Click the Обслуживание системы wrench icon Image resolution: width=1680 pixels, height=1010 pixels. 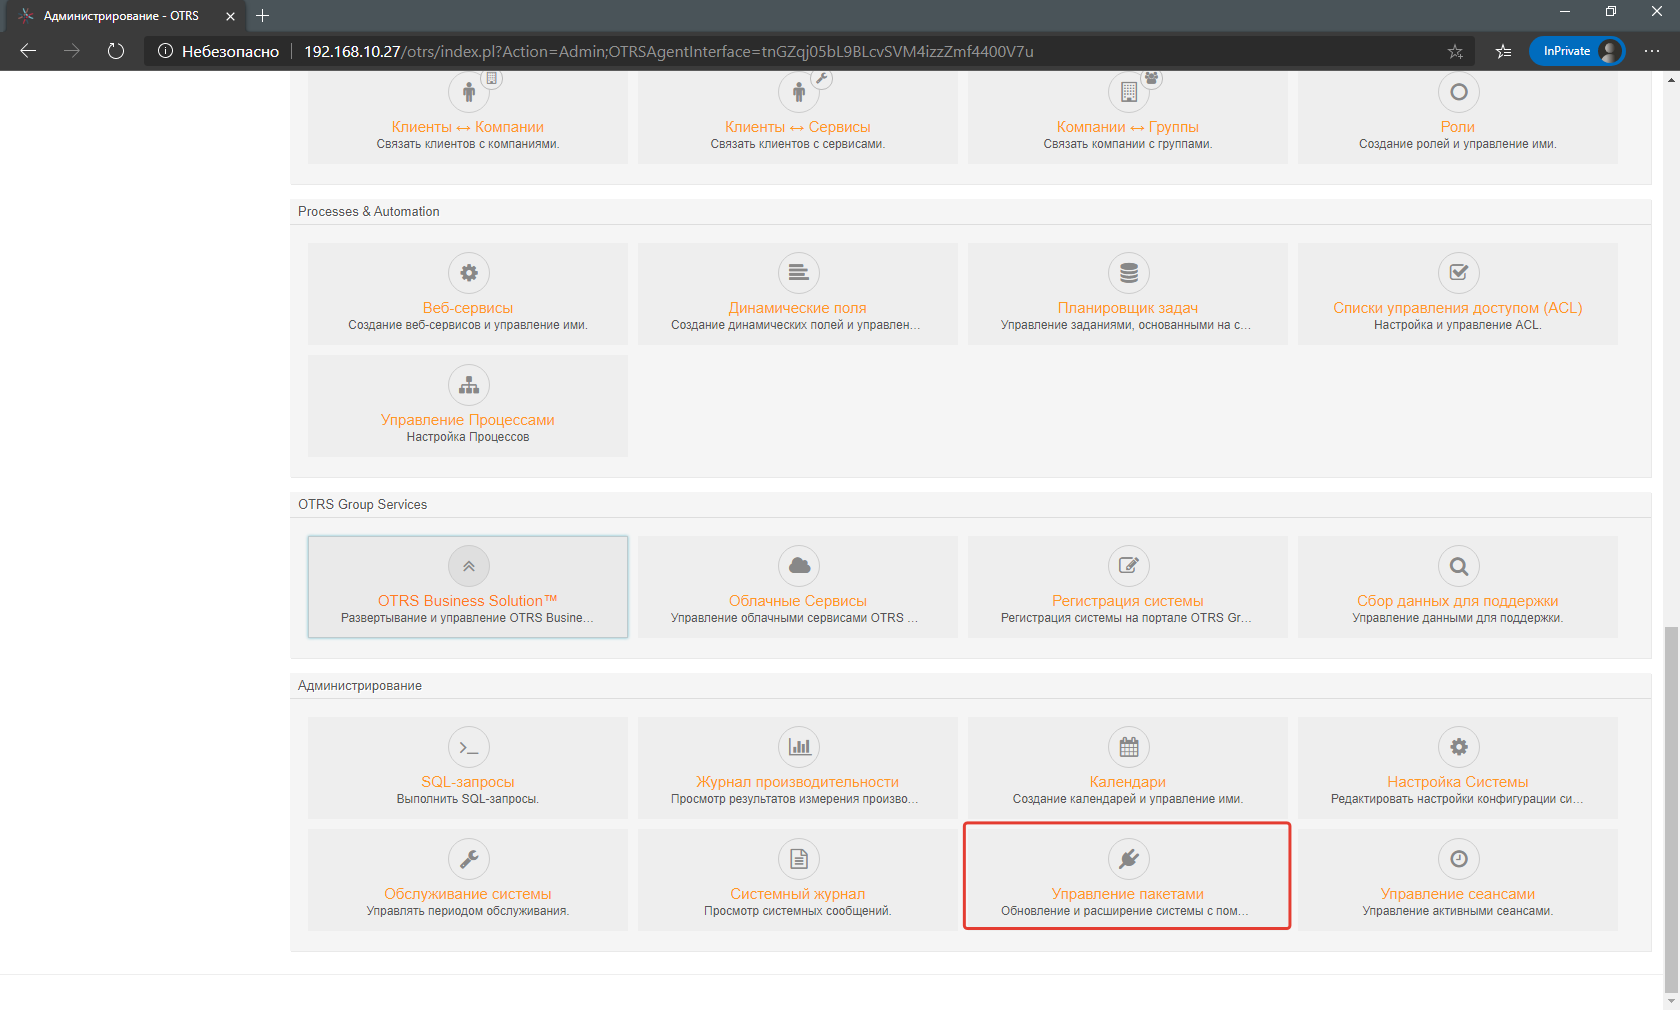click(469, 859)
